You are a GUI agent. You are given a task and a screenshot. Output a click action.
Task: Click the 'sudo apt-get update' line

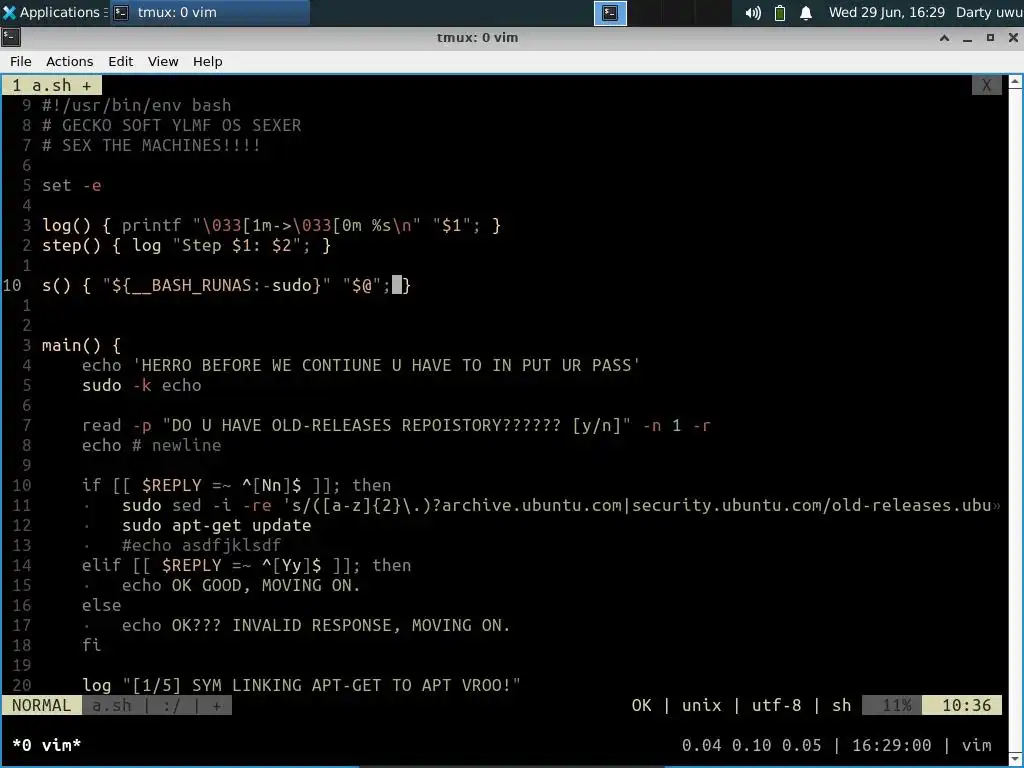pyautogui.click(x=217, y=525)
